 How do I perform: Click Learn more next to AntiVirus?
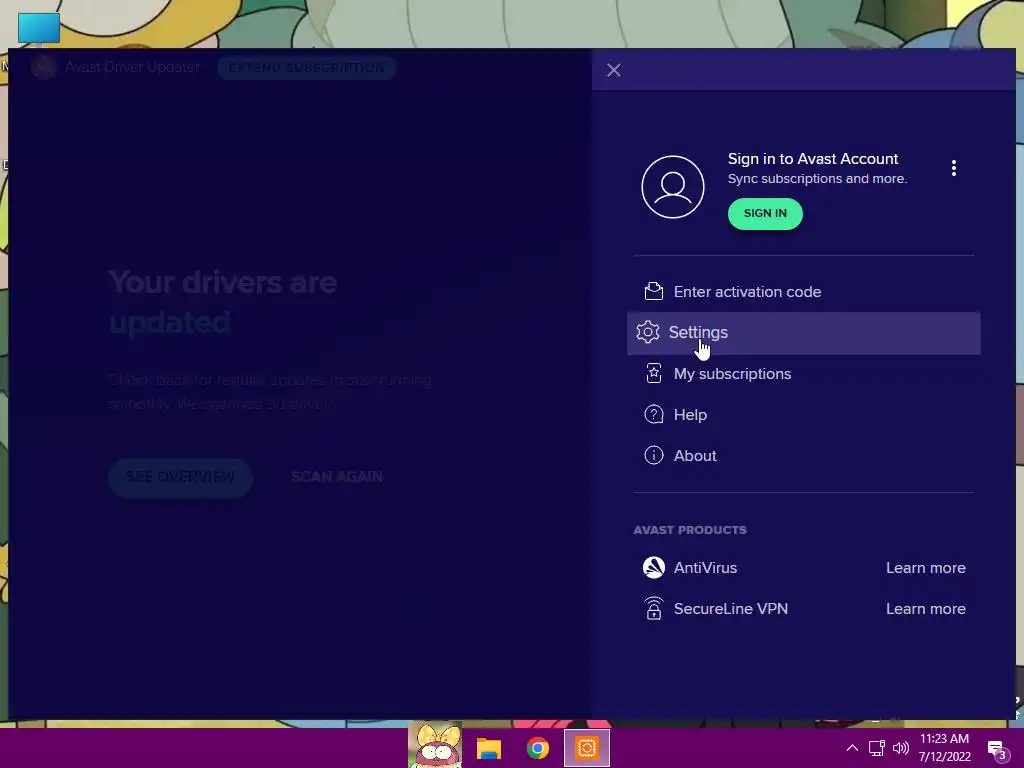(x=925, y=568)
